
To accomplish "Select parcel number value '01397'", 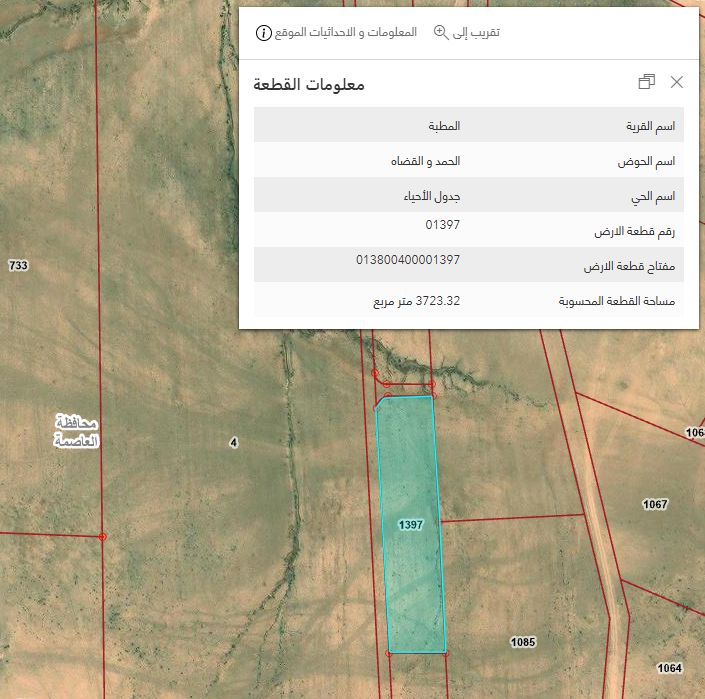I will tap(442, 225).
